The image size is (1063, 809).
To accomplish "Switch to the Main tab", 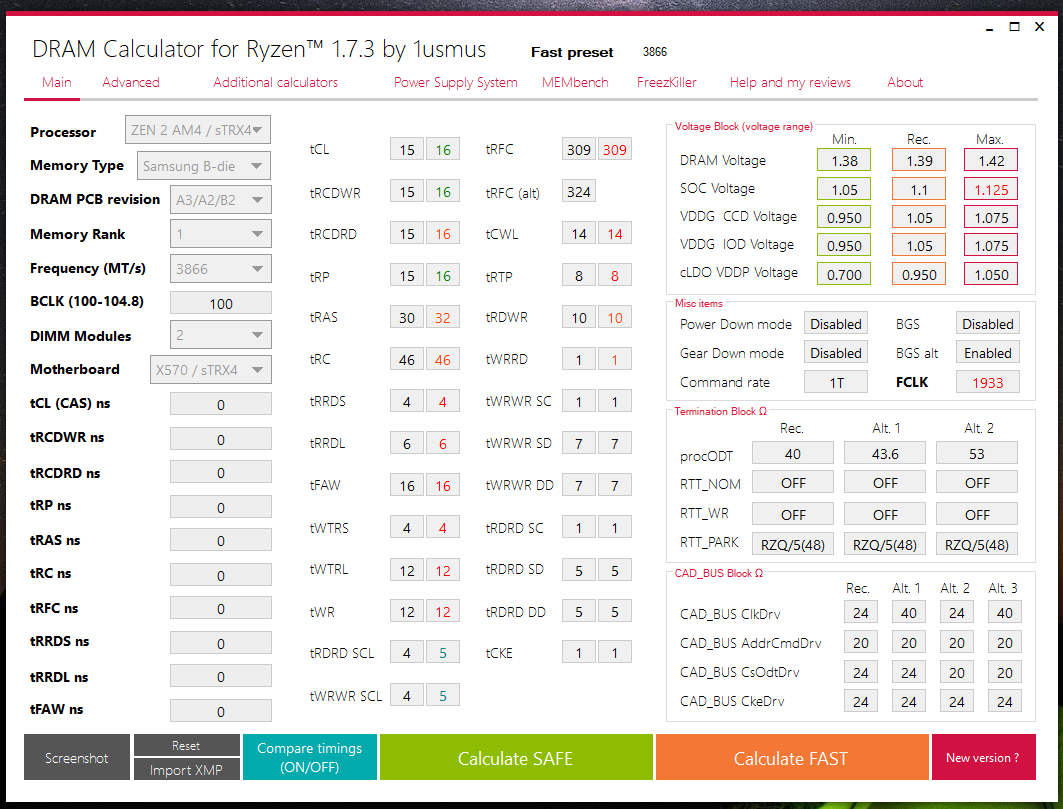I will [56, 82].
